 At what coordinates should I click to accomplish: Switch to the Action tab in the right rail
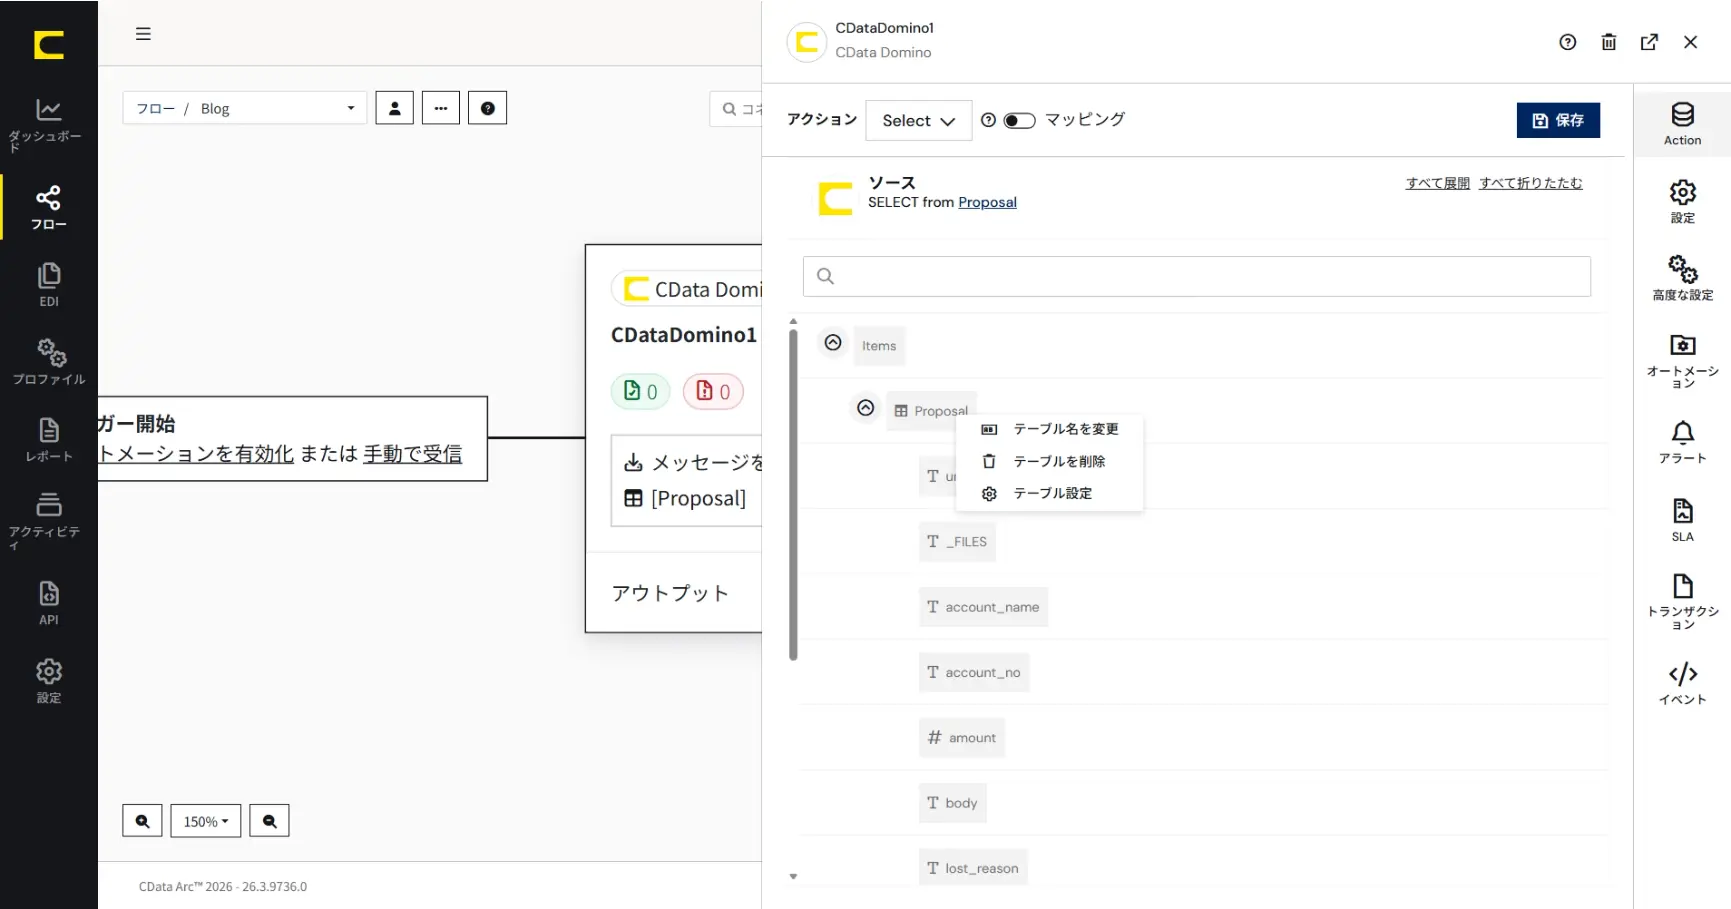pyautogui.click(x=1683, y=124)
